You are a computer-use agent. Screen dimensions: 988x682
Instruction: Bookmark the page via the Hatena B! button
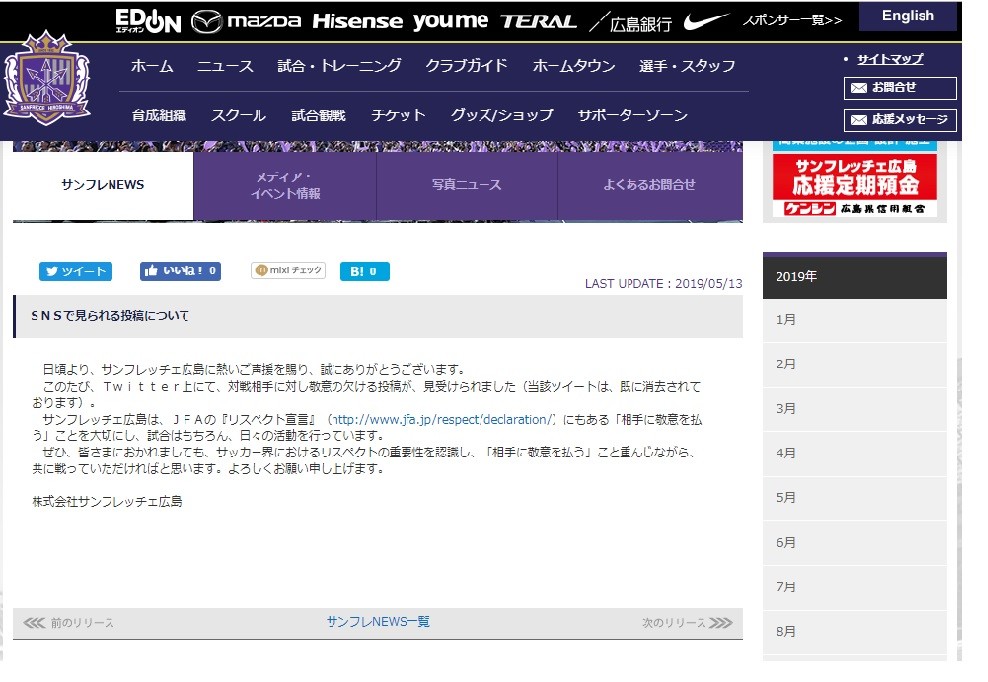click(x=364, y=270)
